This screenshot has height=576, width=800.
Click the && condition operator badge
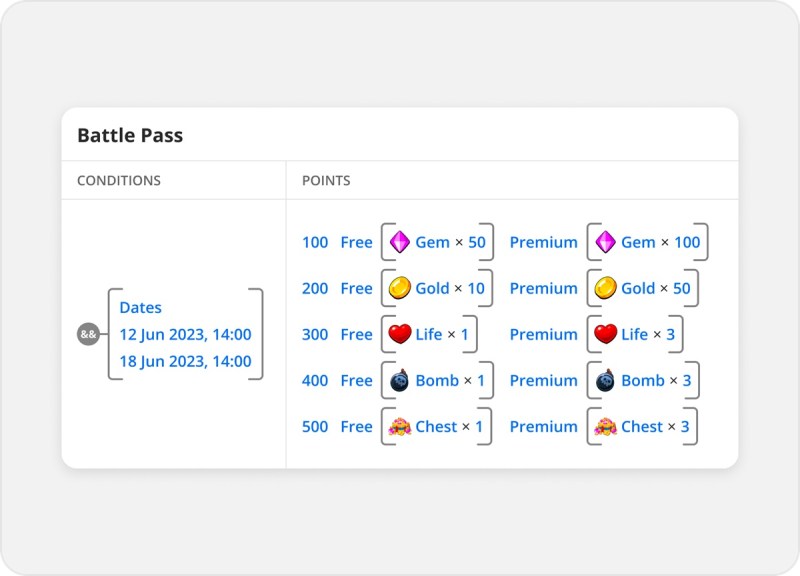pos(88,334)
